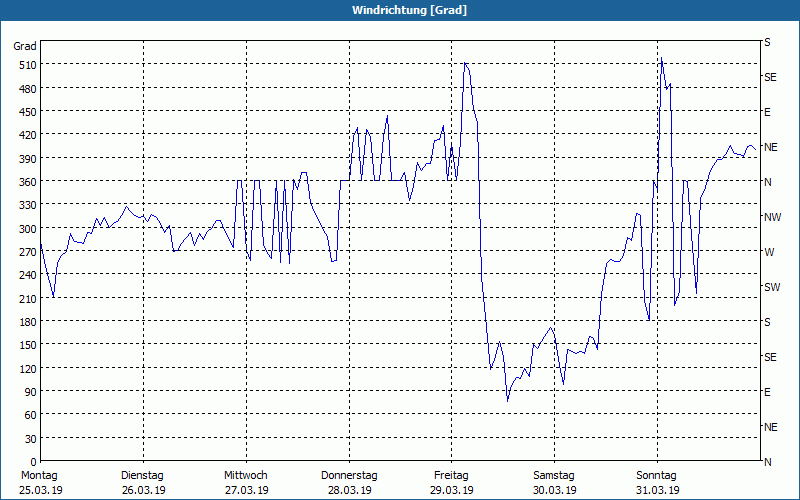Select the y-axis value "180"
800x500 pixels.
coord(28,322)
